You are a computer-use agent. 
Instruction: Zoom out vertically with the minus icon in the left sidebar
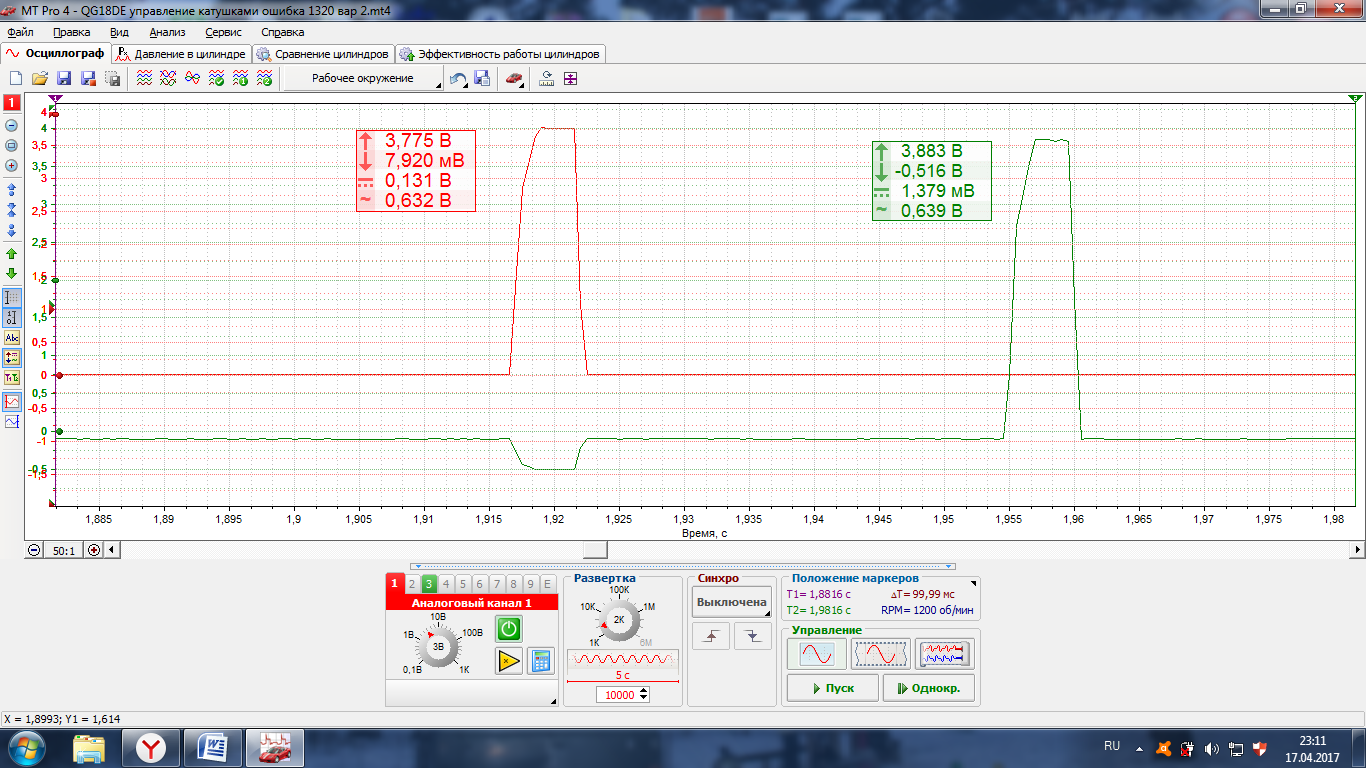coord(12,126)
